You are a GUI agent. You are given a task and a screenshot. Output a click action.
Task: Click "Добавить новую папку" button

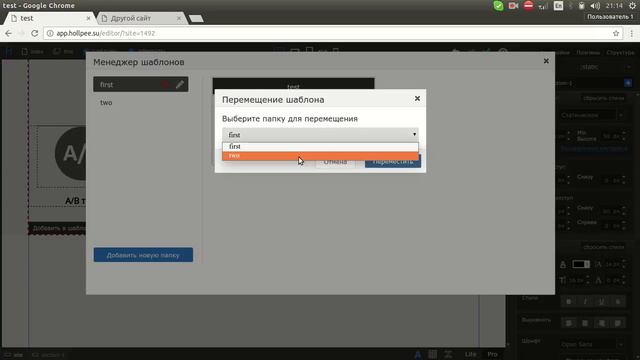(x=143, y=255)
